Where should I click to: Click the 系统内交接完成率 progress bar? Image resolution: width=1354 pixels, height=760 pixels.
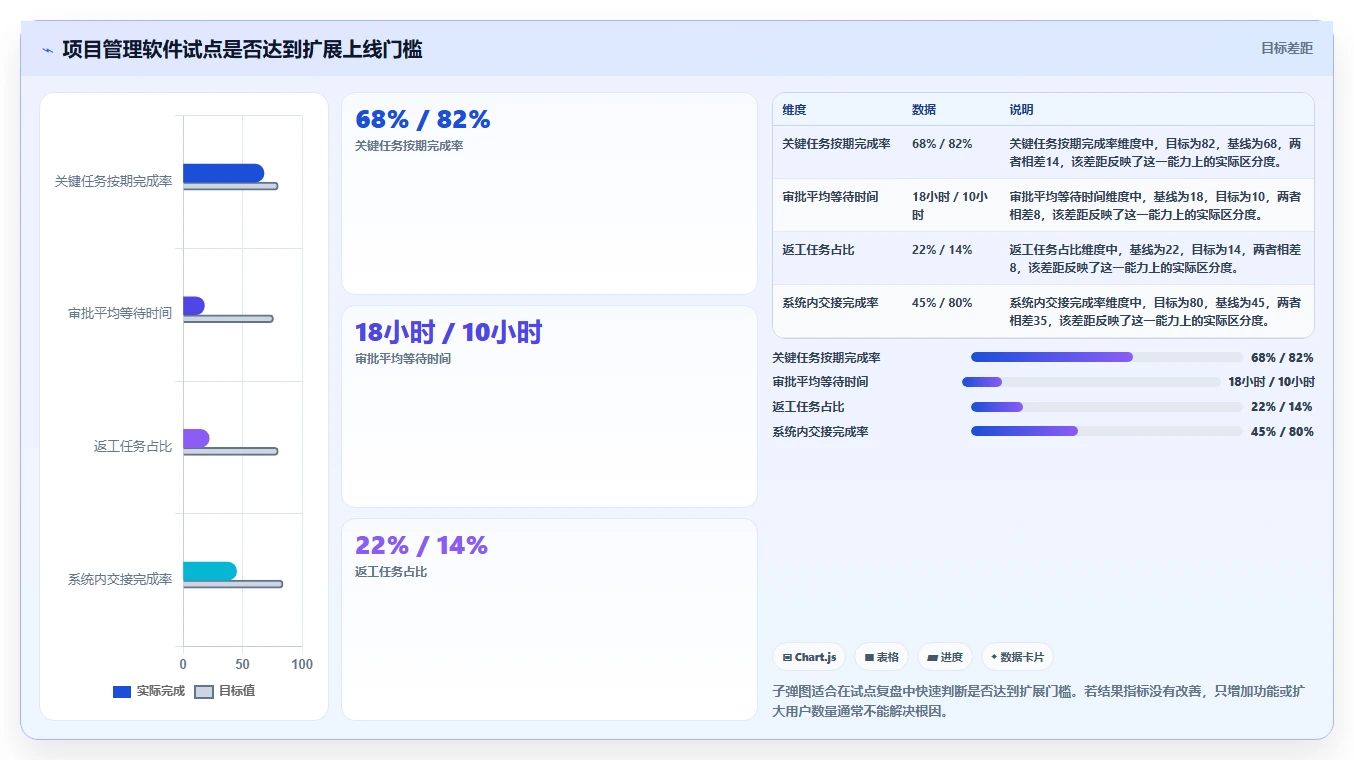(x=1106, y=431)
